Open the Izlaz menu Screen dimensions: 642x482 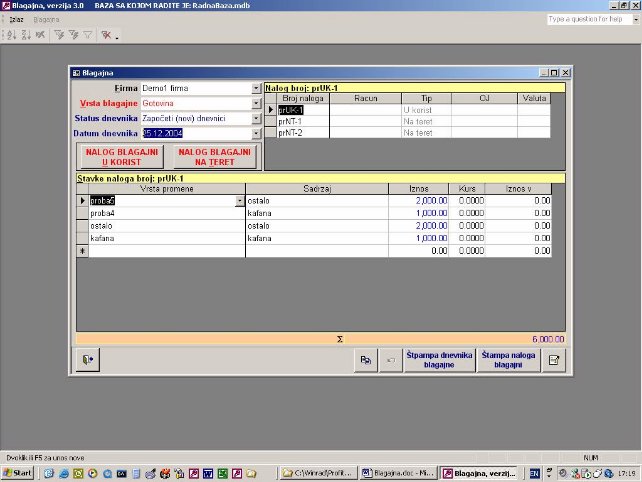(x=16, y=20)
